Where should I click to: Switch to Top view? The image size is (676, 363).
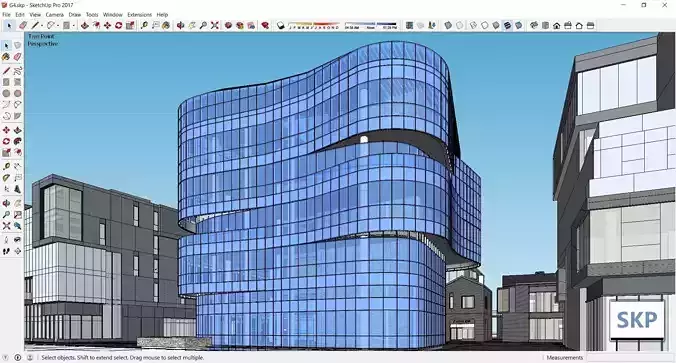[545, 26]
